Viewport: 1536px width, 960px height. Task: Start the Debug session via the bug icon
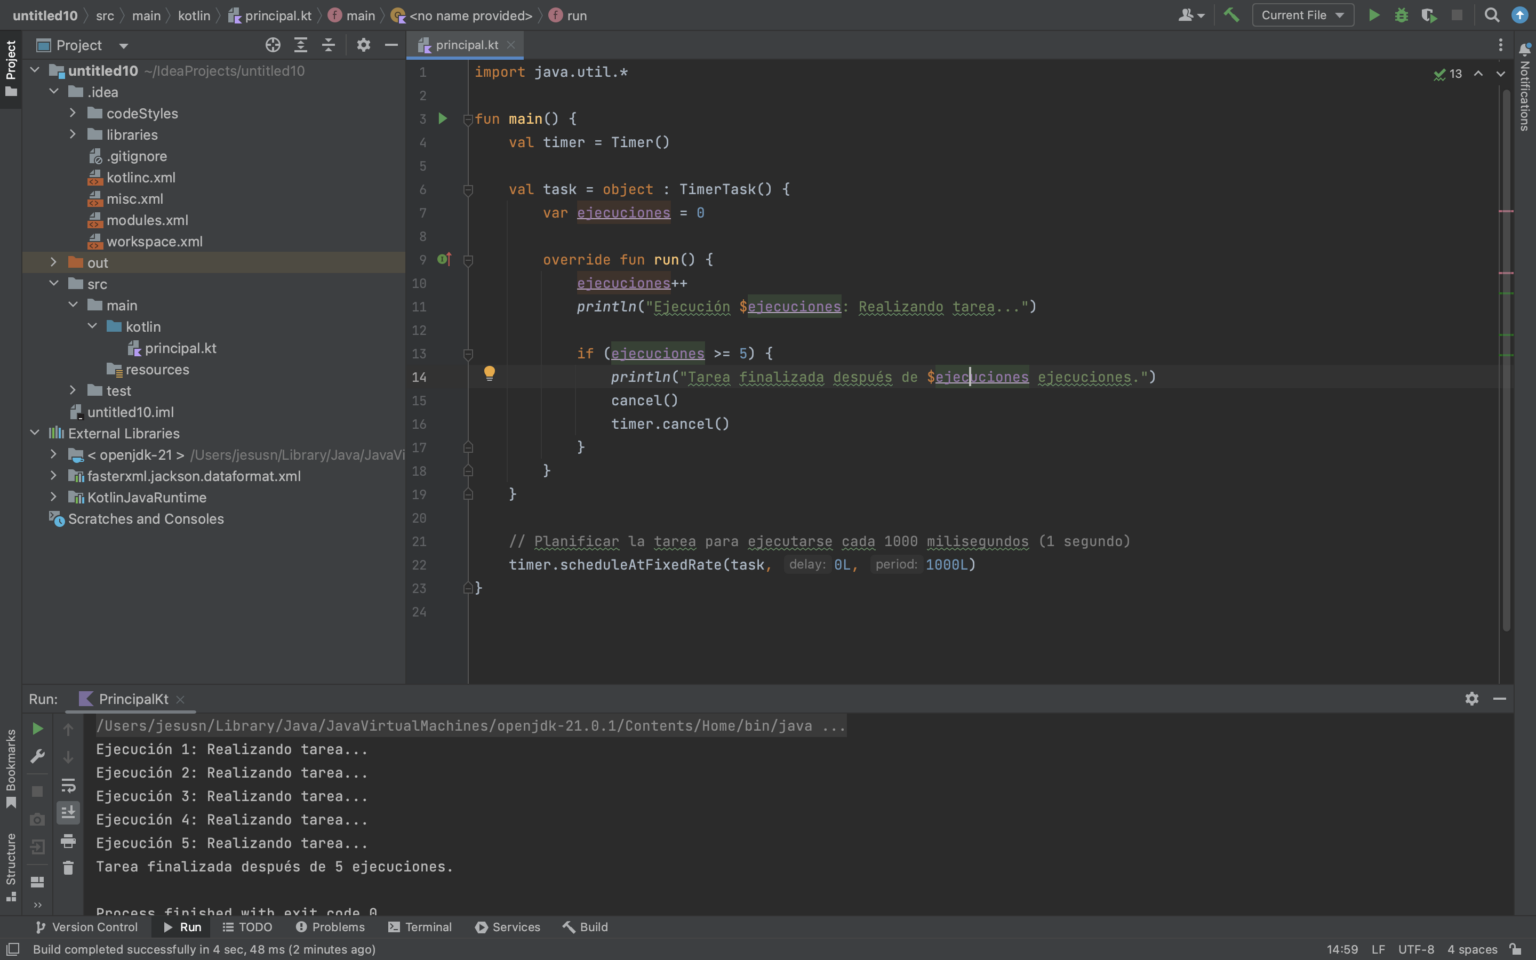point(1400,15)
